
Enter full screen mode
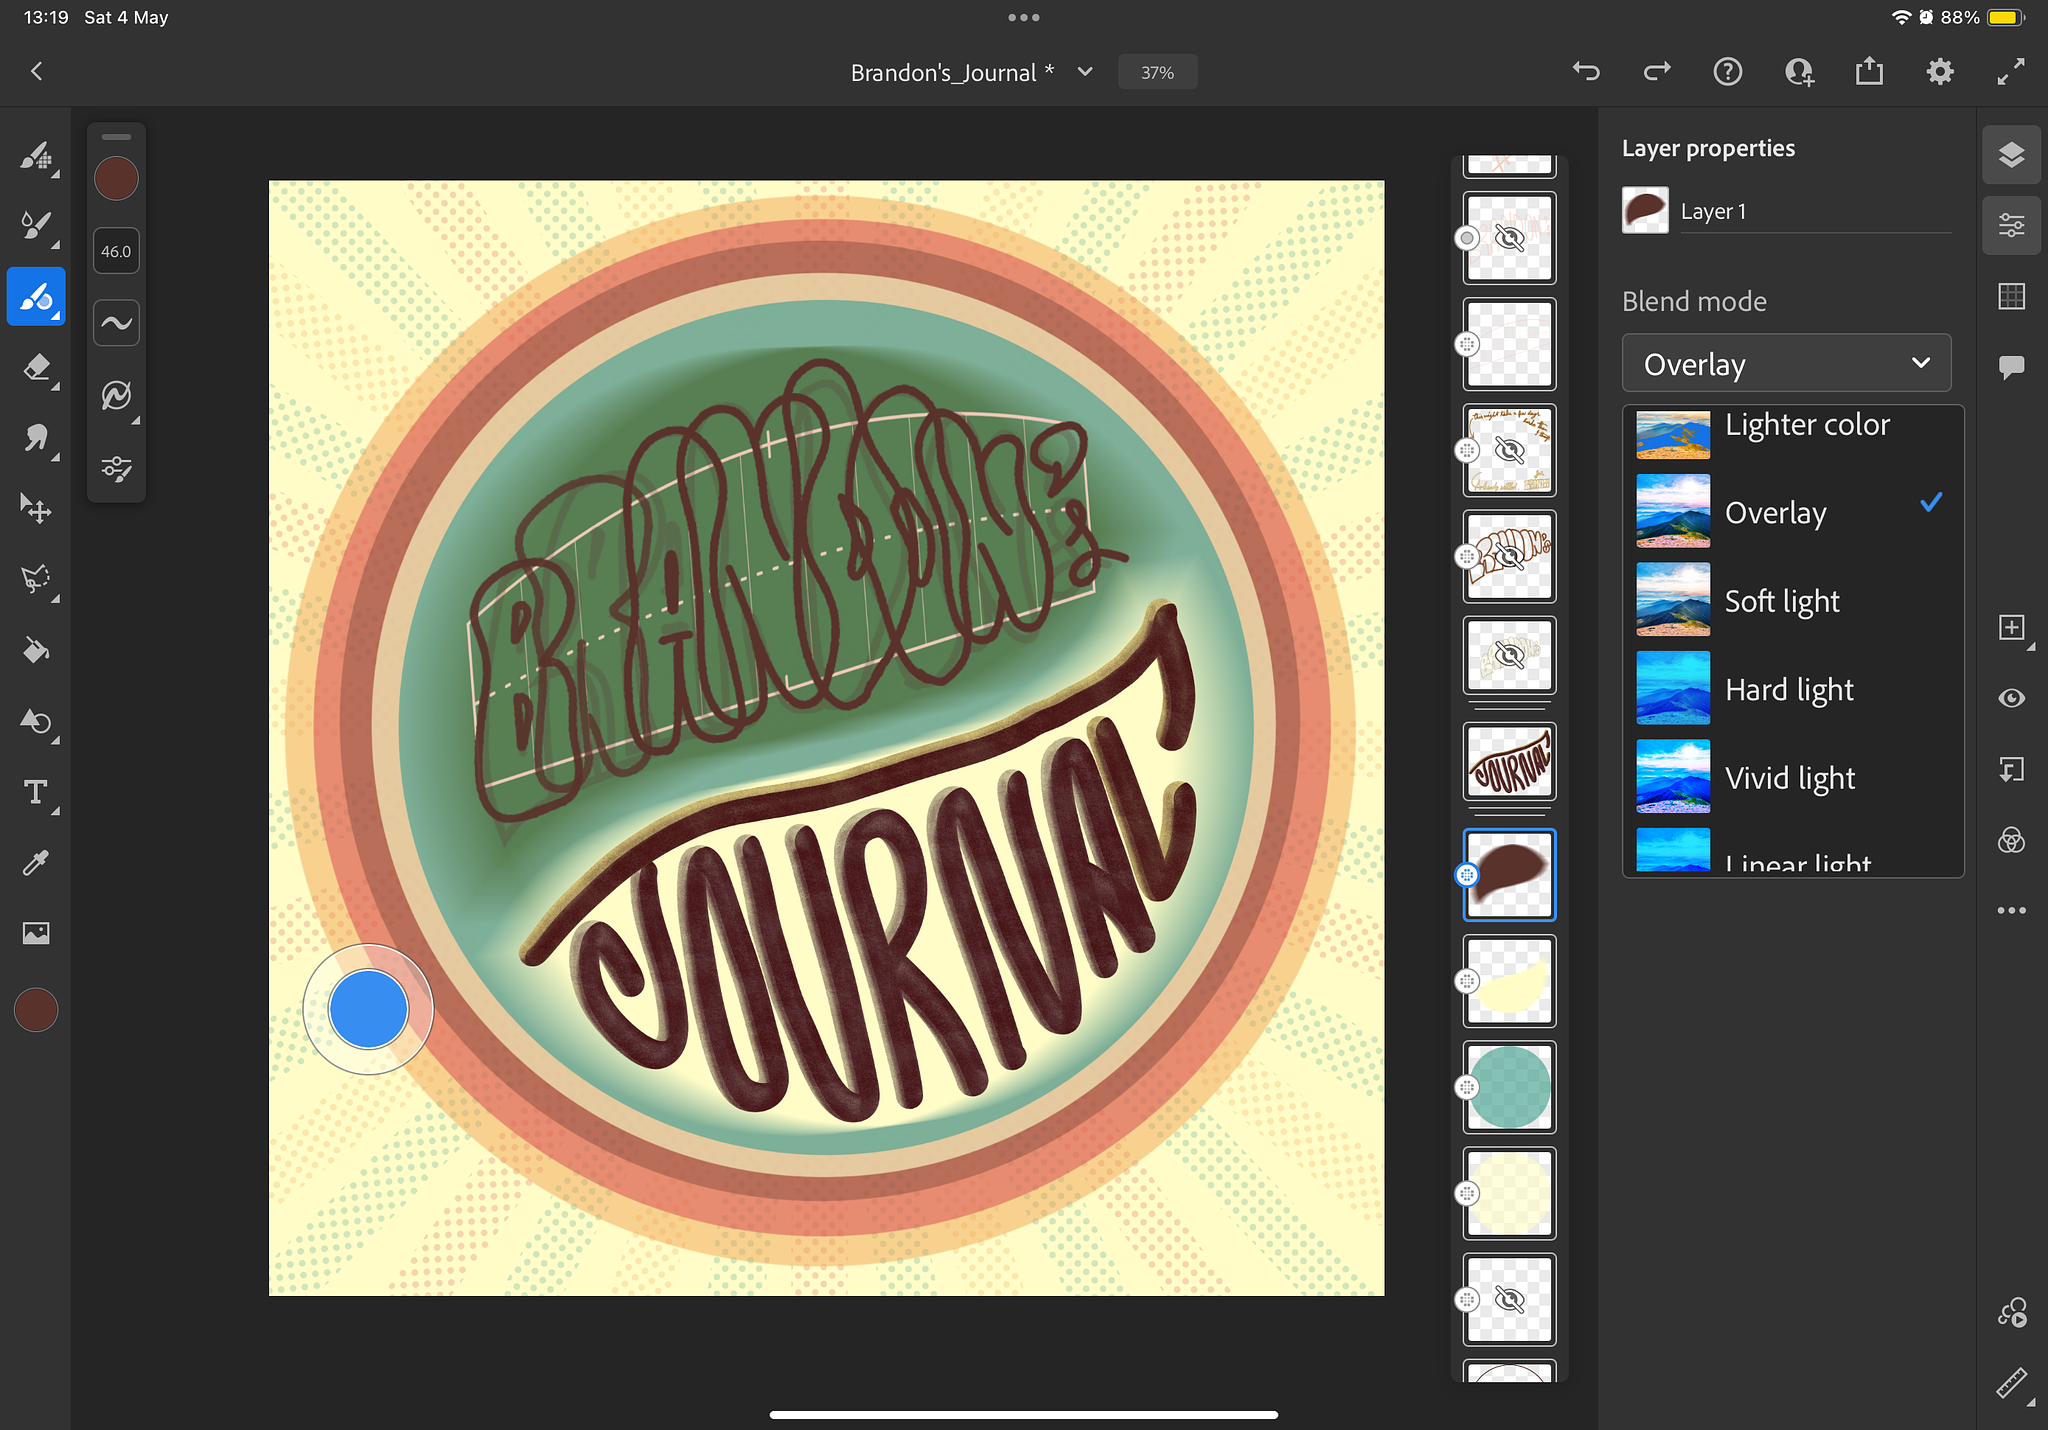(2011, 71)
